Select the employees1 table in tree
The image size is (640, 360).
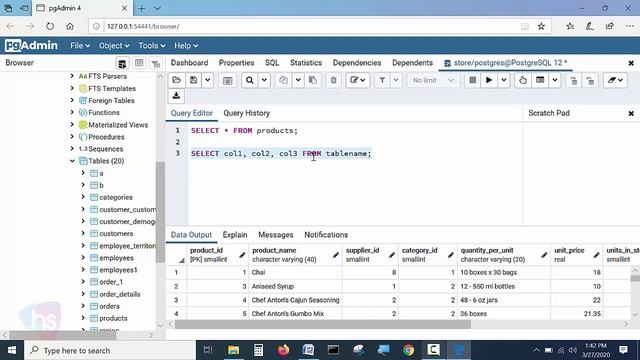pos(118,270)
